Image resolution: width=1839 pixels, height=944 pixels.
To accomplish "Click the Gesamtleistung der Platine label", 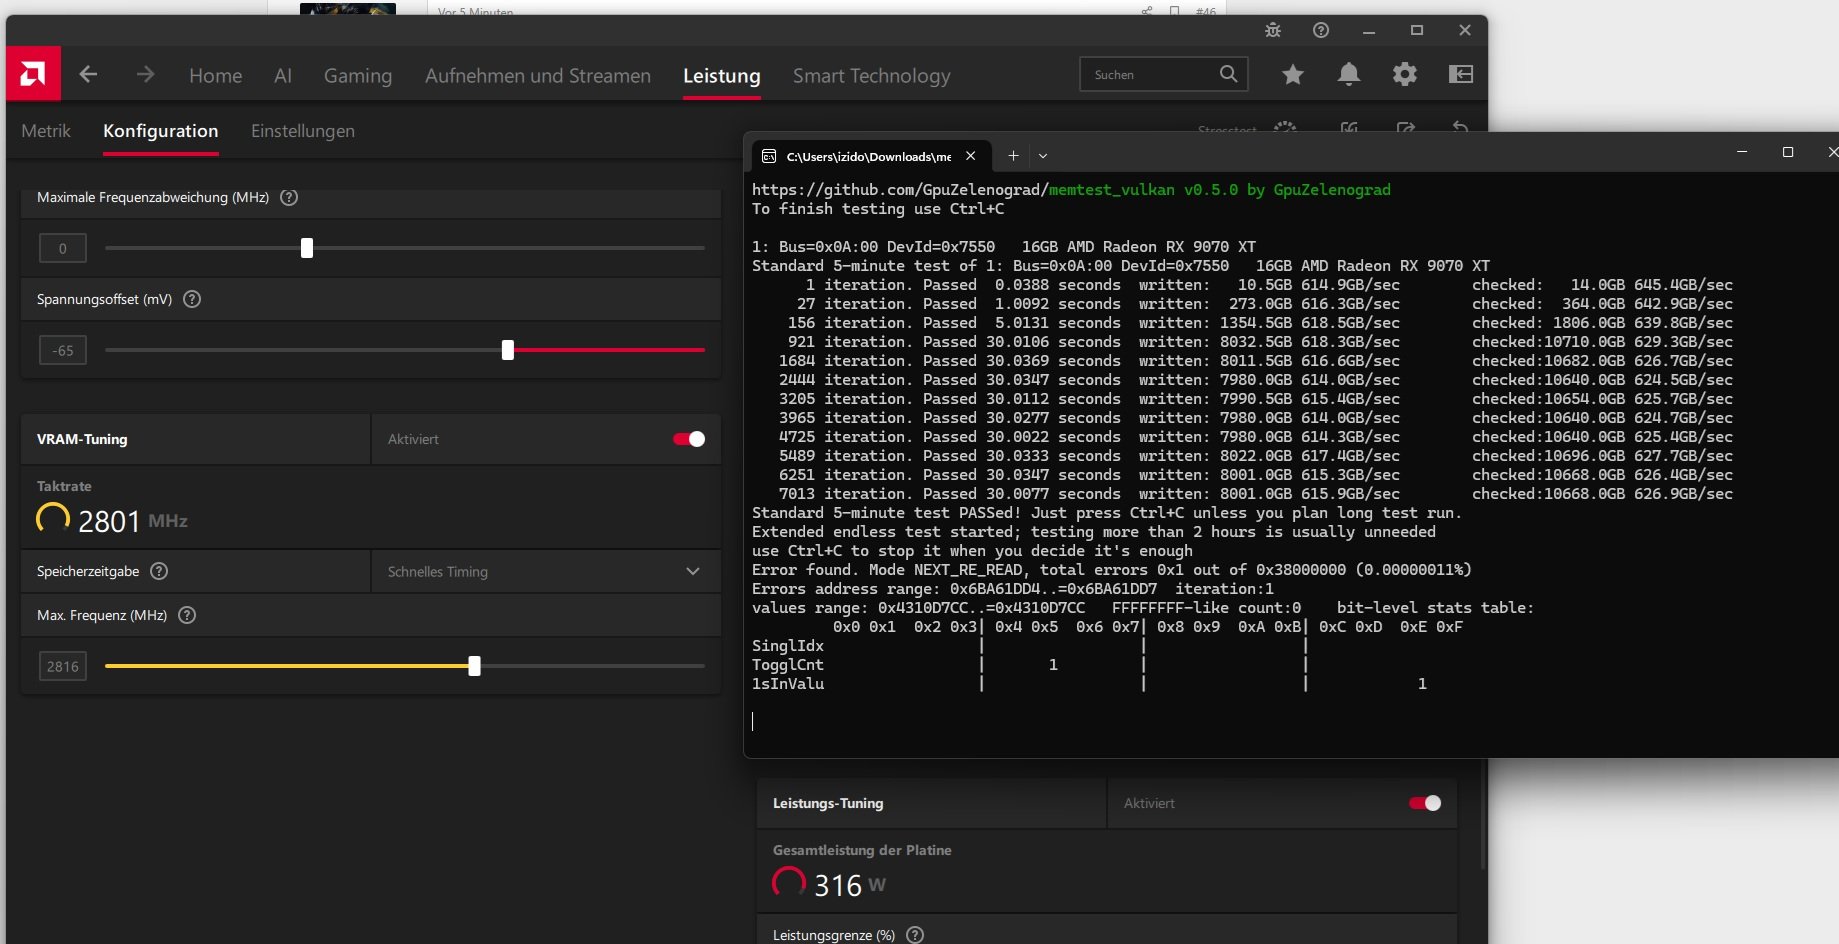I will (862, 850).
